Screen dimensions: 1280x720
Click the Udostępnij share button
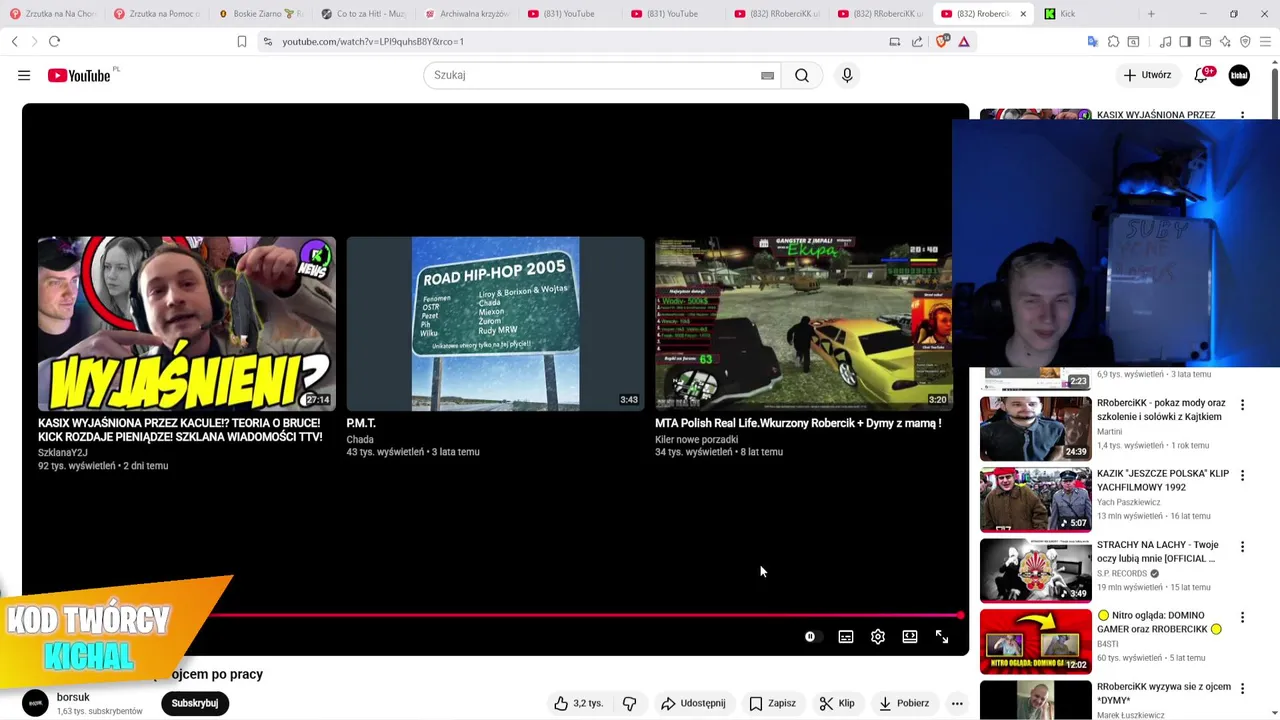click(693, 703)
